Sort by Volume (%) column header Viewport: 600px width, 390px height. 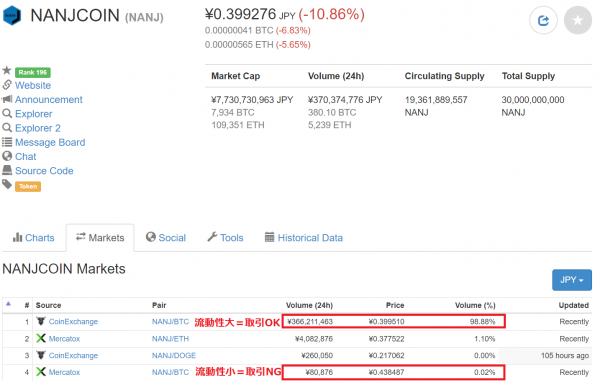coord(475,305)
